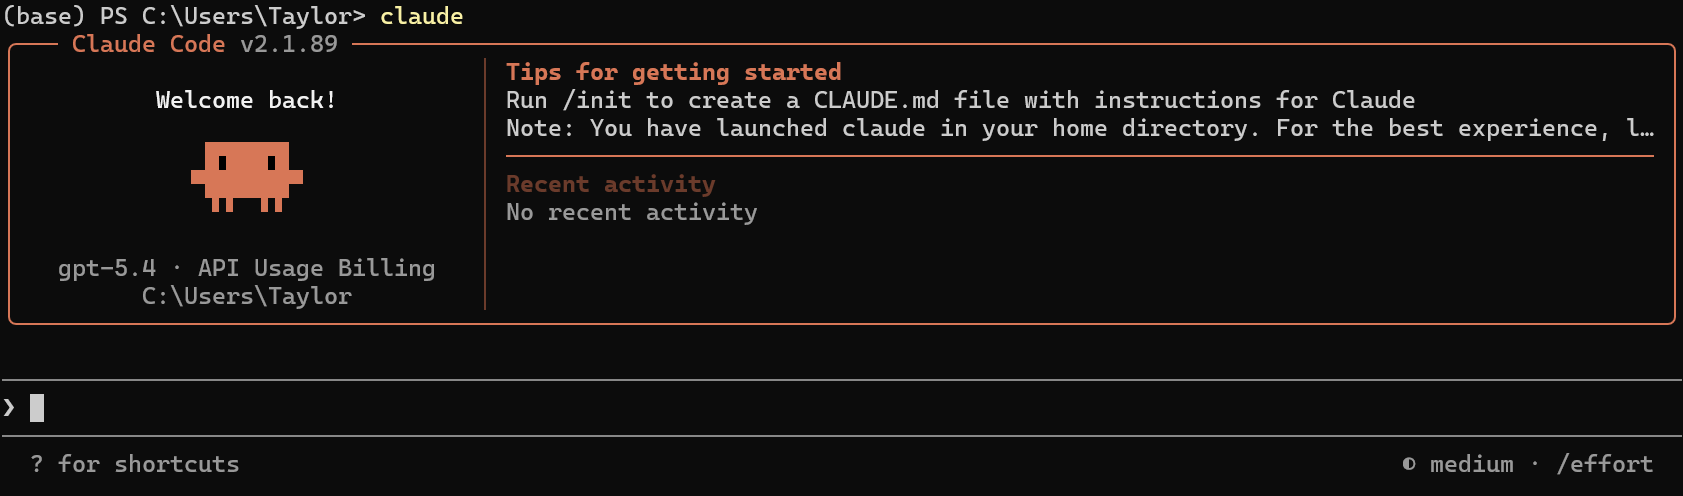1683x496 pixels.
Task: Click the "/init" command in tips
Action: (x=597, y=100)
